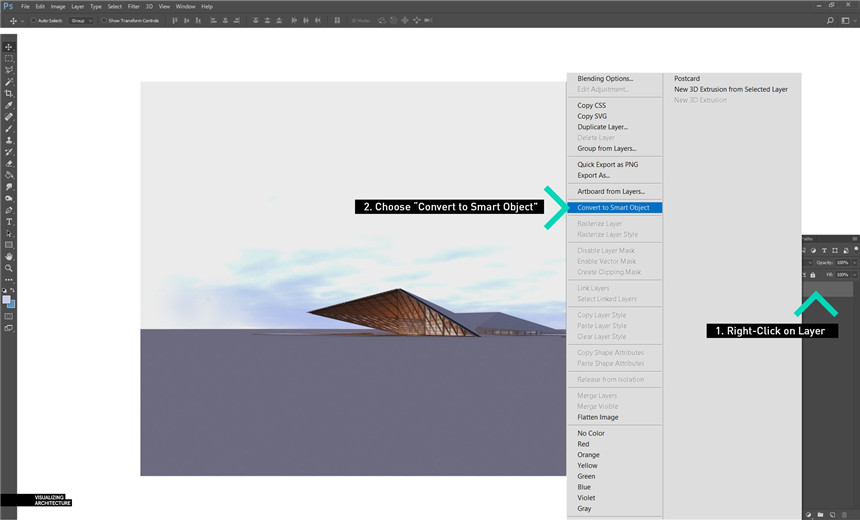Select the Type tool

9,221
